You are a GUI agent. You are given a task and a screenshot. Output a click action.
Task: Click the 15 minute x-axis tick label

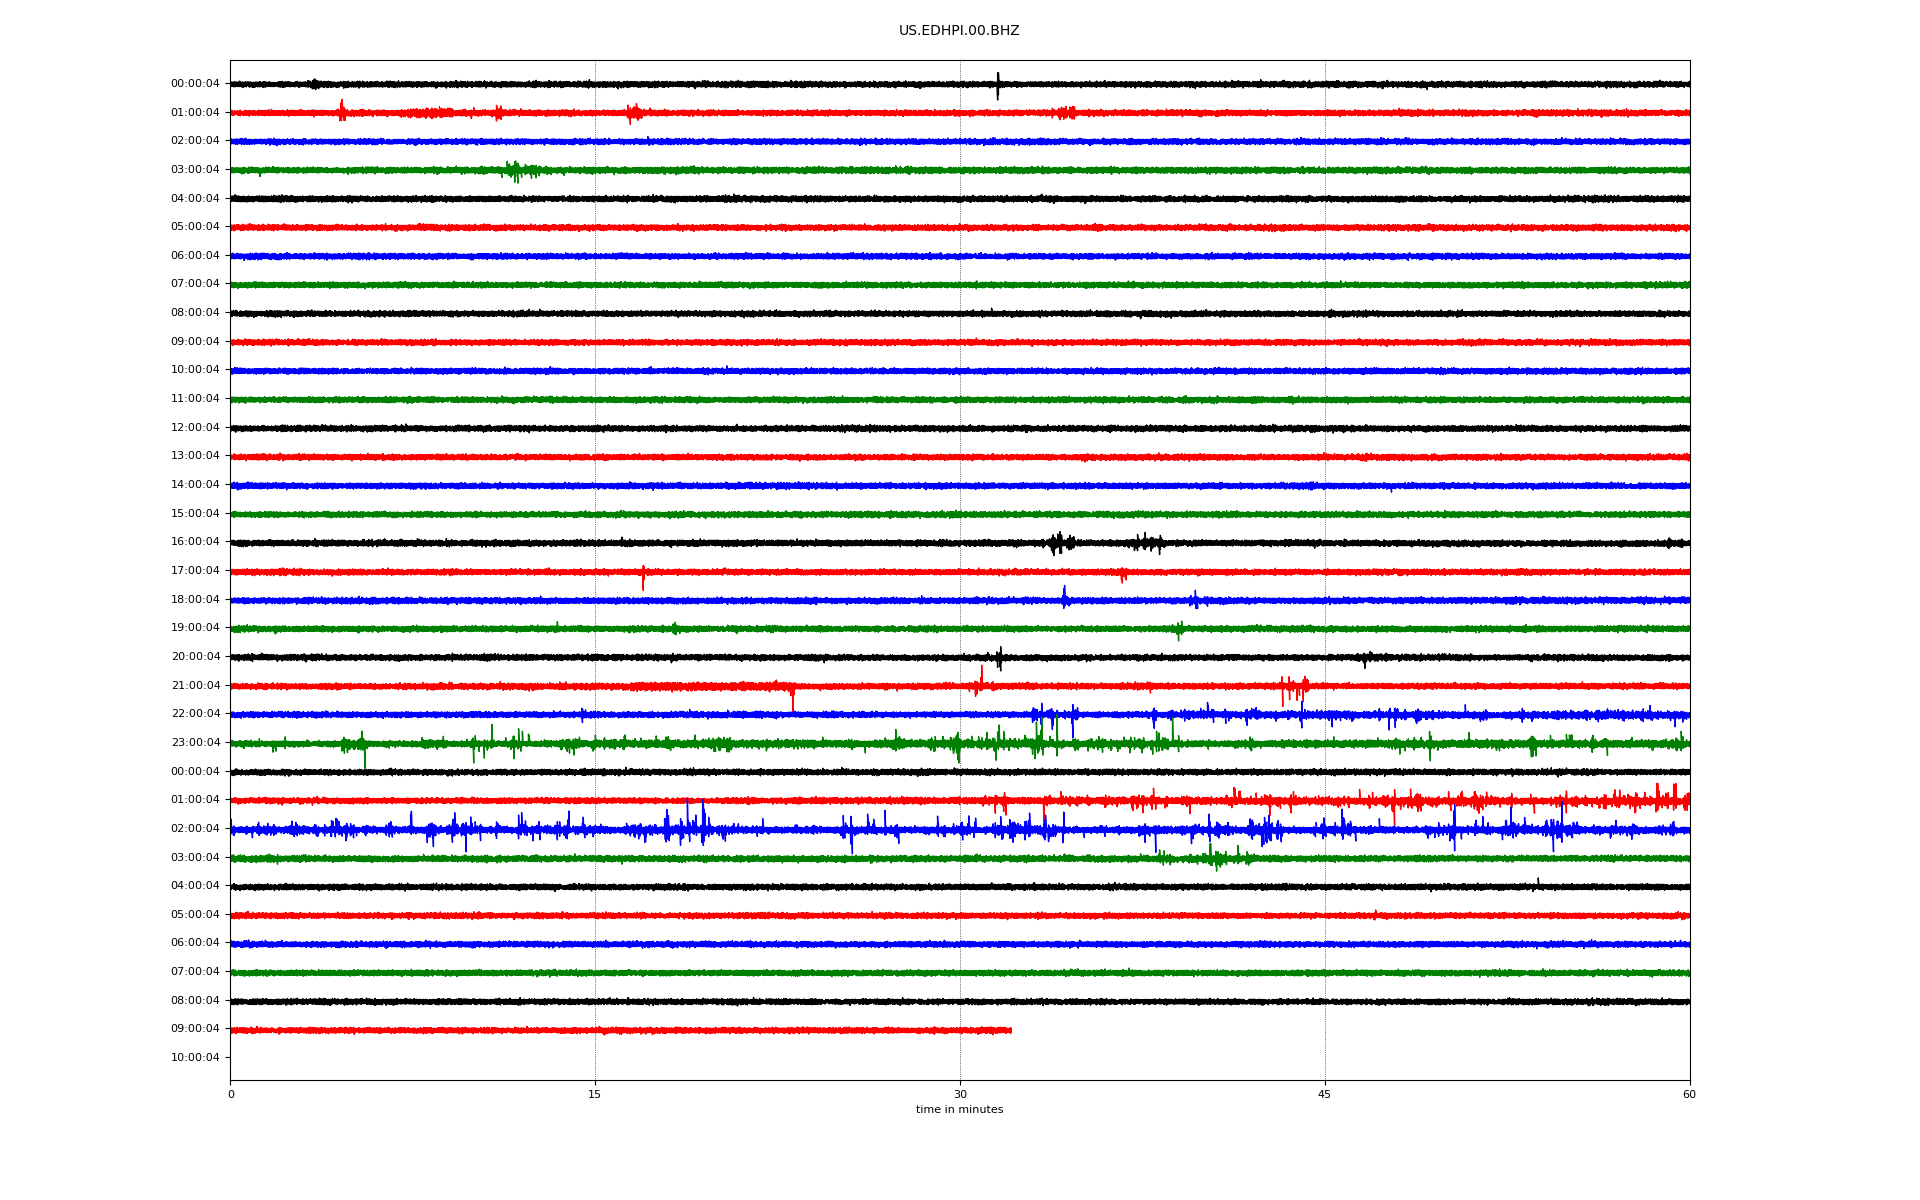click(595, 1094)
